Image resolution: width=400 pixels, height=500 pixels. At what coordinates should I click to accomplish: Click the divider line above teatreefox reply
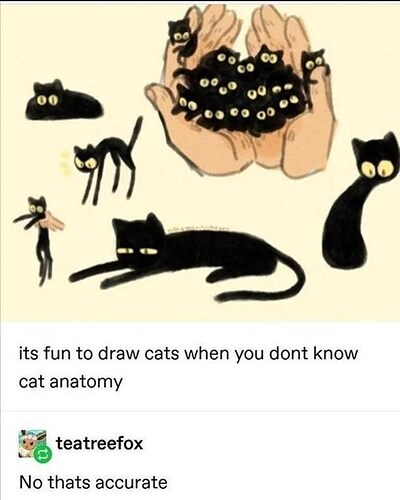click(x=200, y=411)
